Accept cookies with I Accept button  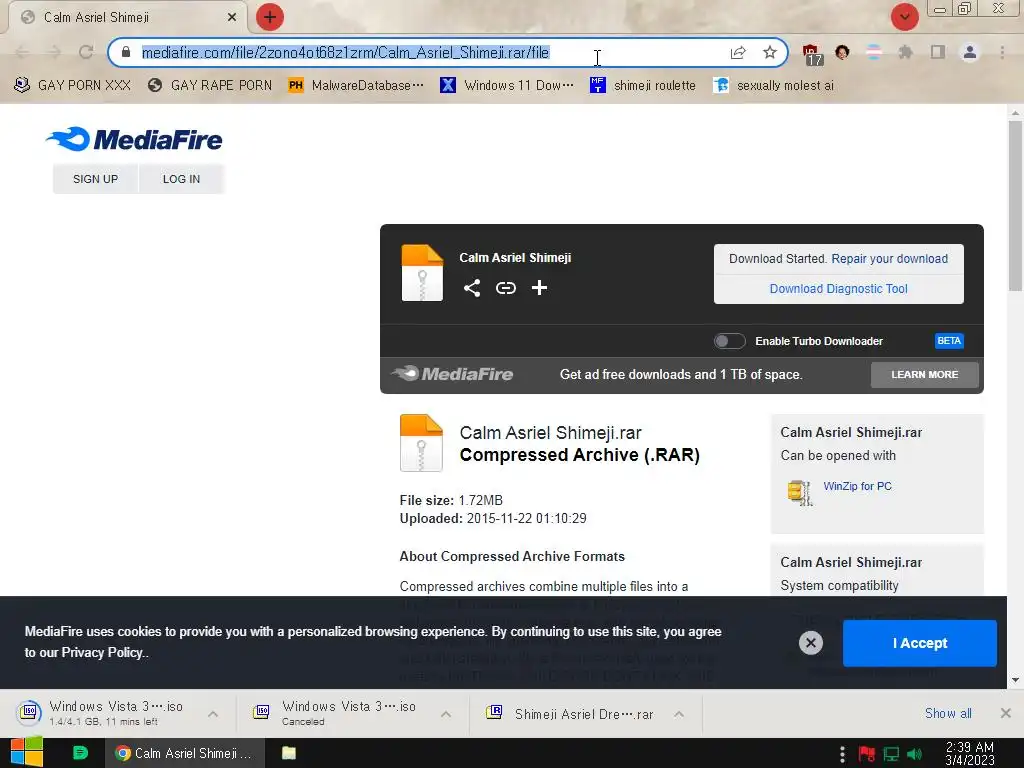[x=920, y=643]
